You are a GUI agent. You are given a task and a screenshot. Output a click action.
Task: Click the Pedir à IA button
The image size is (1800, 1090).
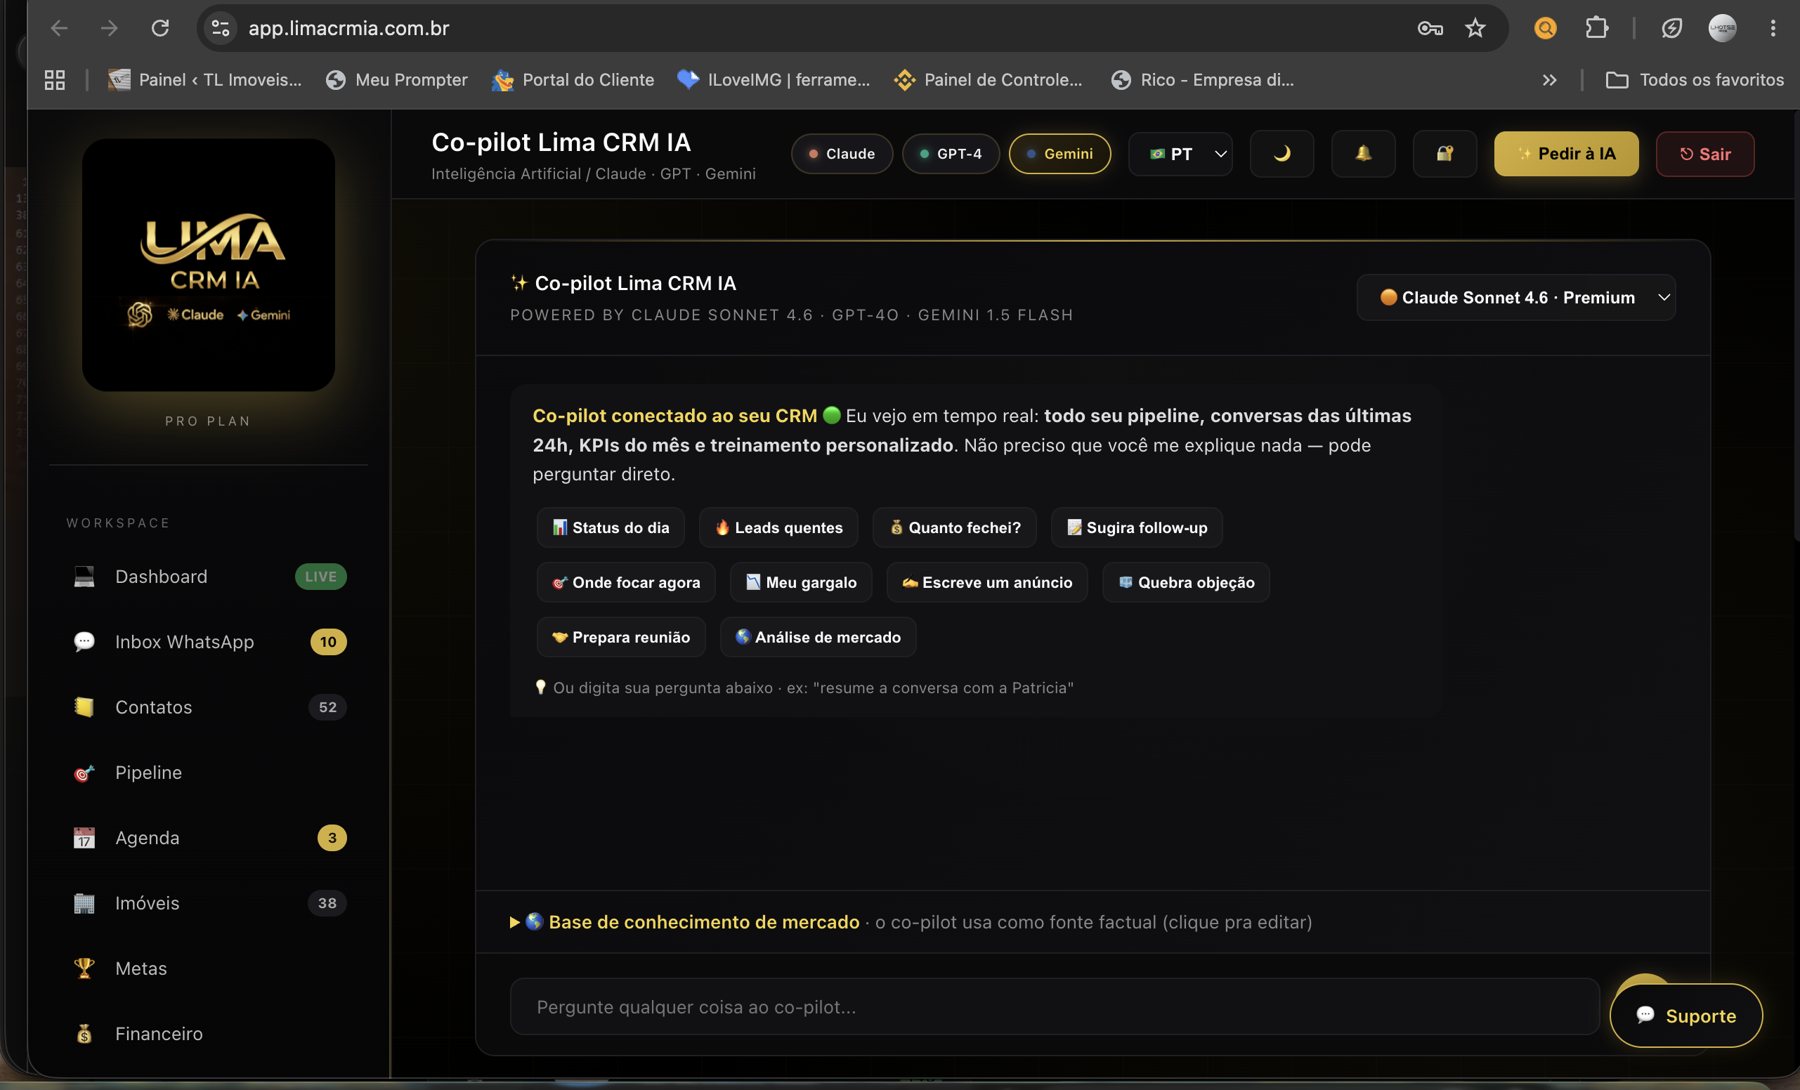tap(1566, 154)
